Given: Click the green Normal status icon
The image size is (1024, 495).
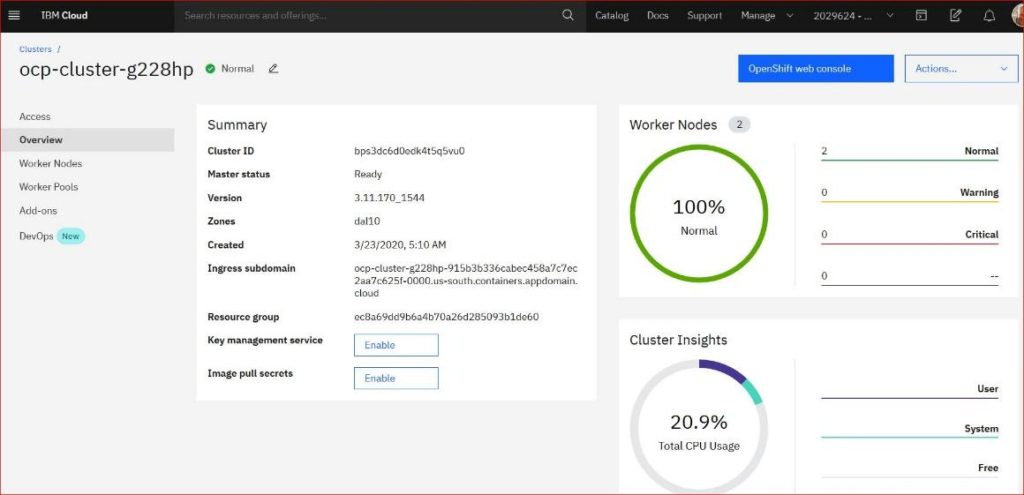Looking at the screenshot, I should pos(210,69).
